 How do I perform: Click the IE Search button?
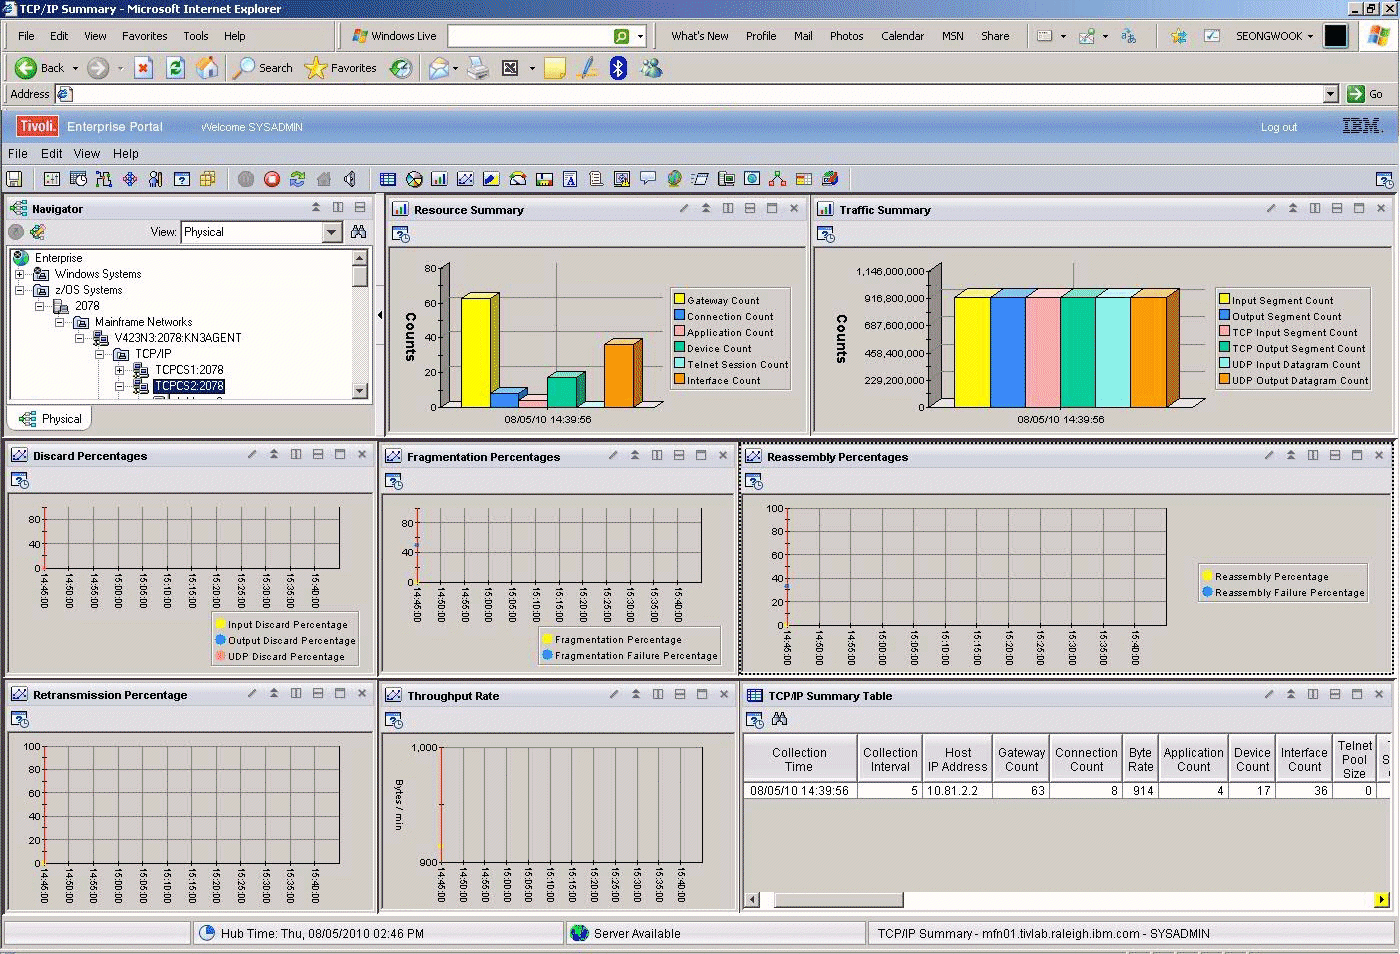tap(263, 68)
